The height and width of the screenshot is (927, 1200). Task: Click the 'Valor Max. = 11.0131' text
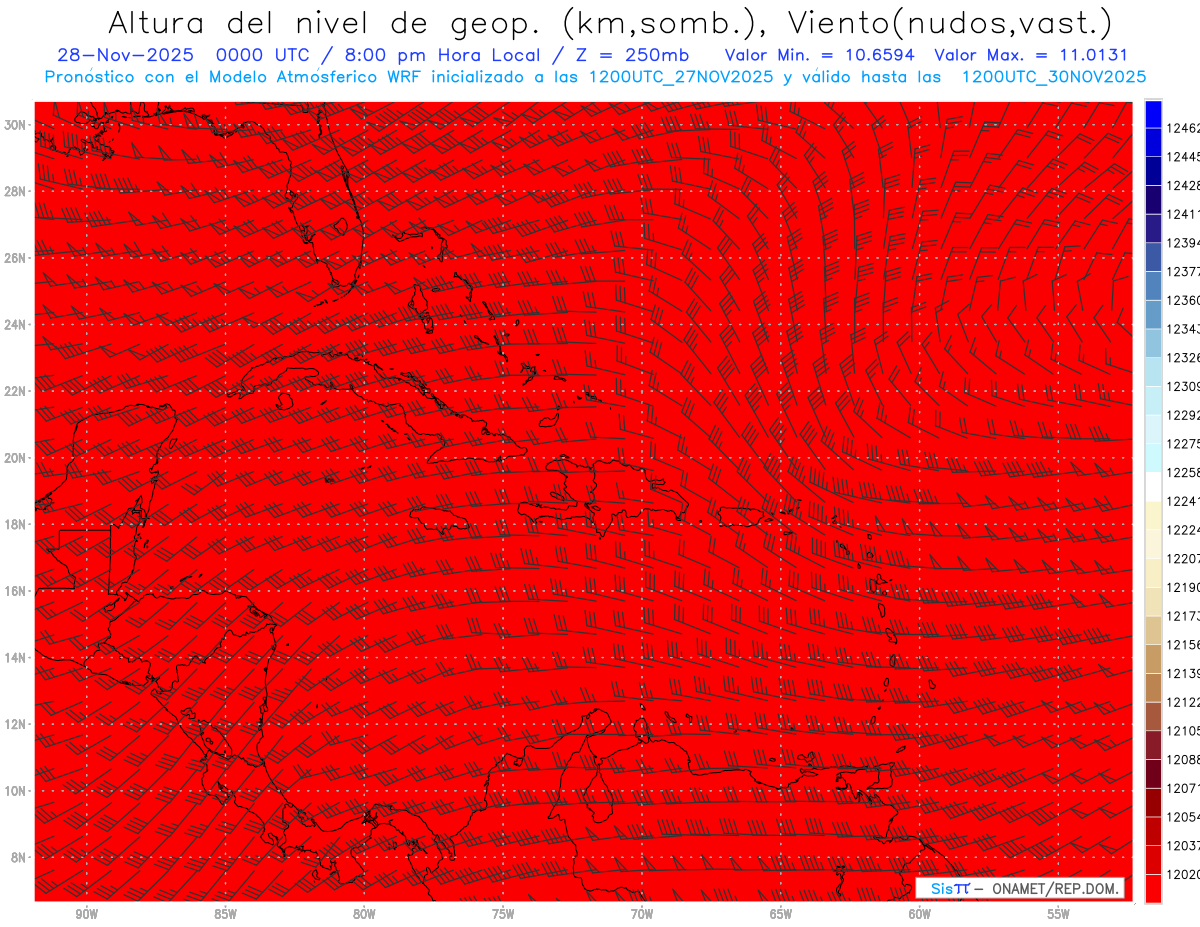(1030, 55)
